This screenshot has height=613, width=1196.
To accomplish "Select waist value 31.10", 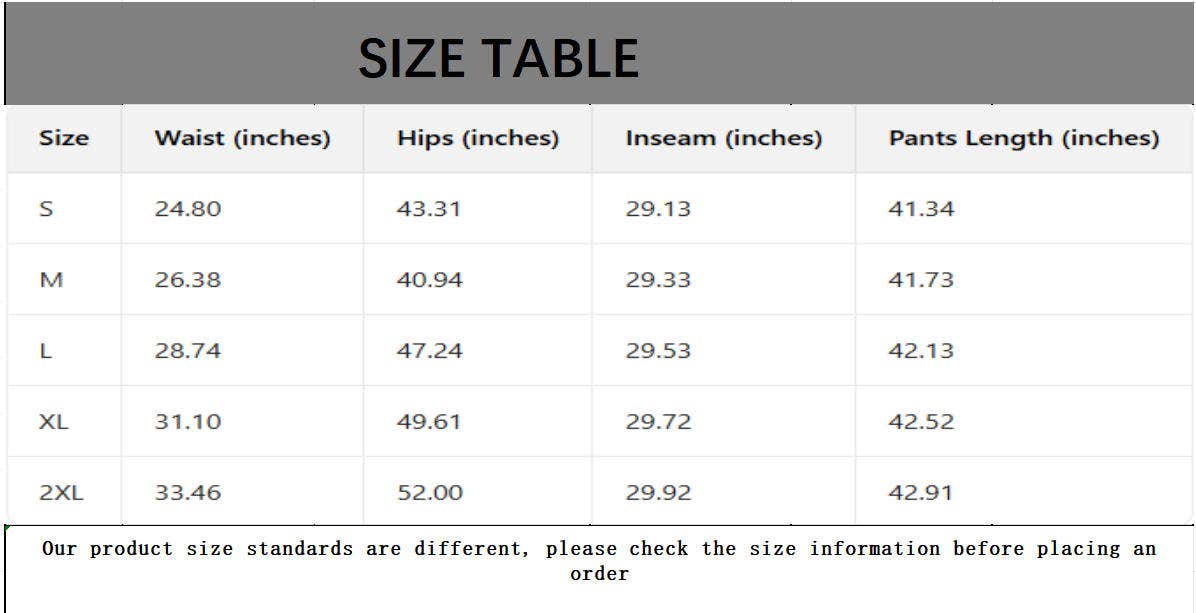I will [188, 422].
